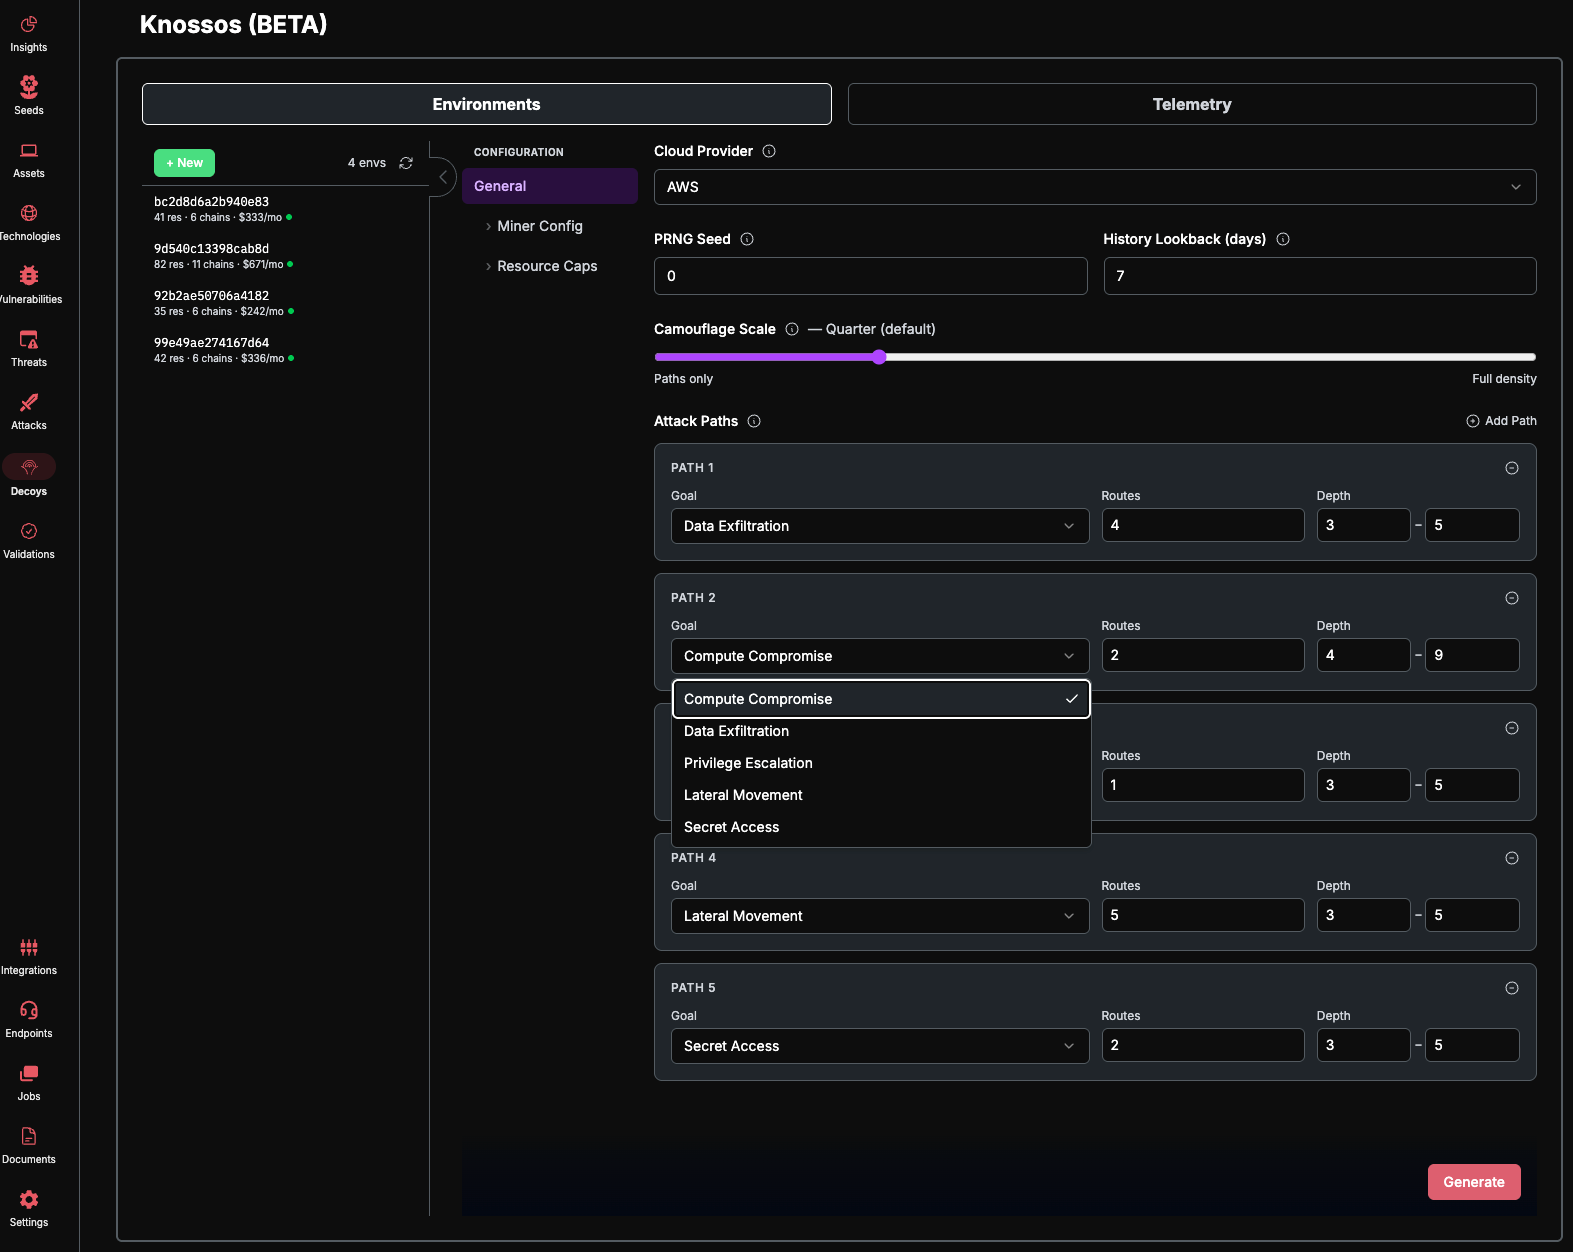This screenshot has width=1573, height=1252.
Task: Focus the Path 1 Routes field
Action: tap(1203, 525)
